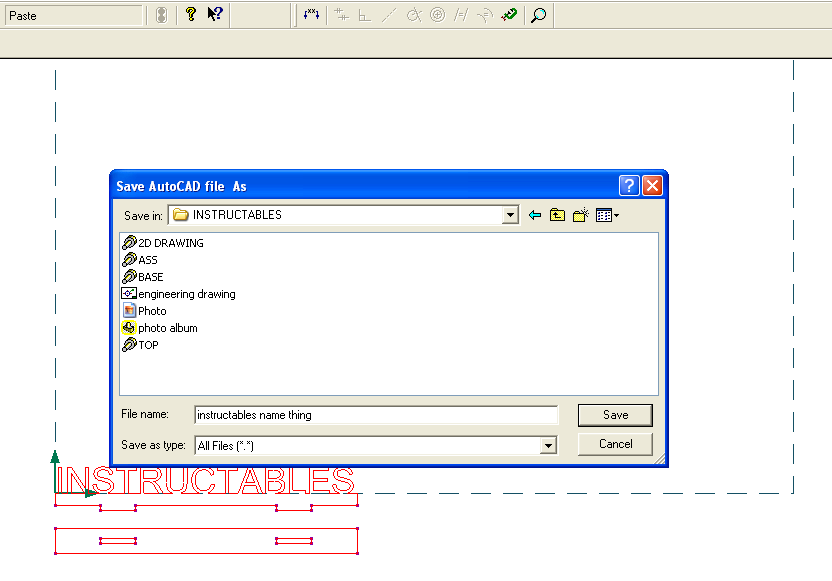Click the Save button
832x581 pixels.
point(615,415)
